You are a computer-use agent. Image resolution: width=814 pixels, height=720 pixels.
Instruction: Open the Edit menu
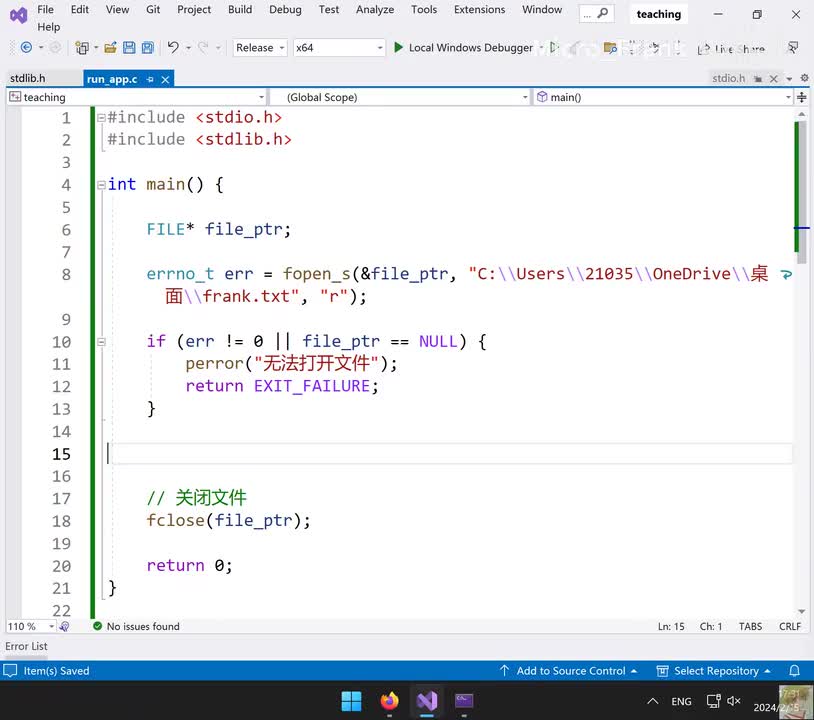click(79, 9)
